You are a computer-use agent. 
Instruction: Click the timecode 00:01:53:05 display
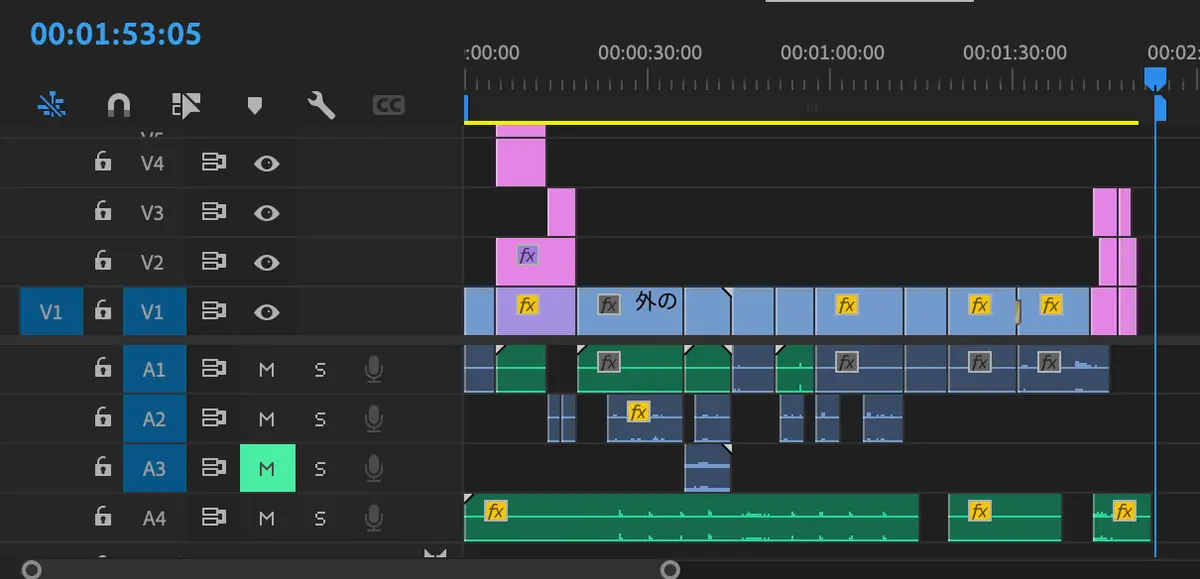click(116, 35)
